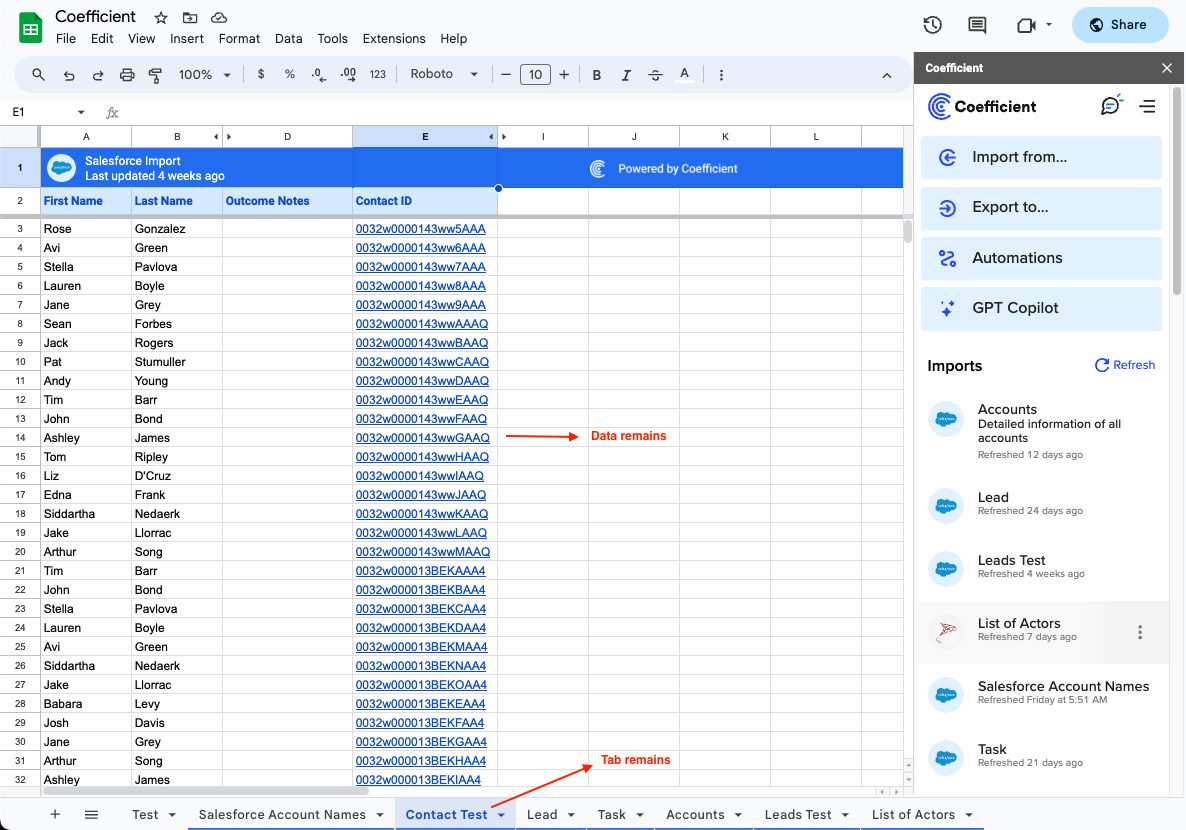Add a new sheet with plus icon
Image resolution: width=1186 pixels, height=830 pixels.
(x=54, y=814)
